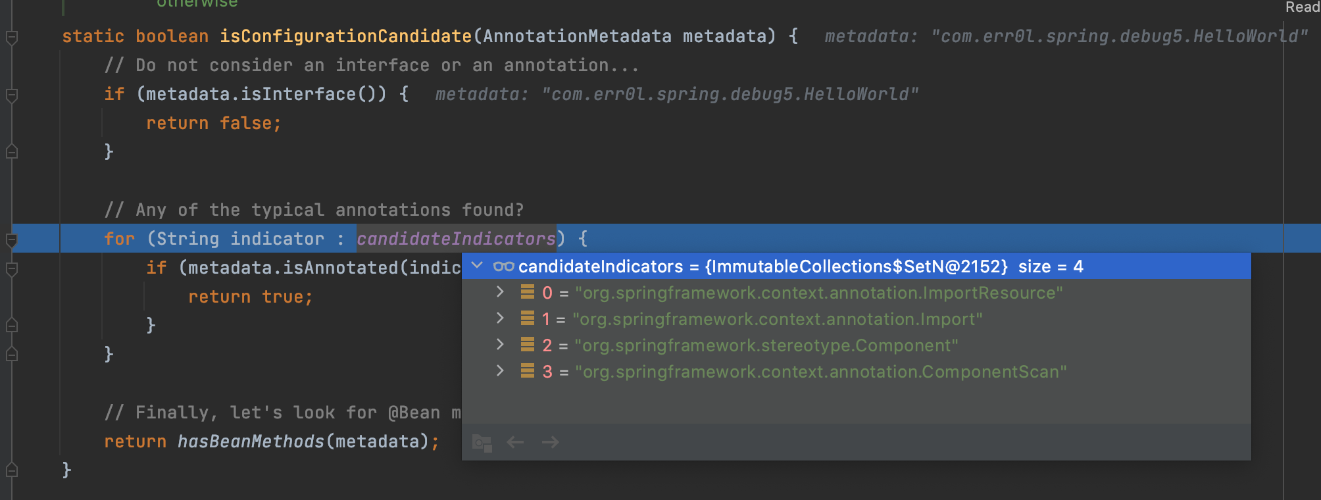
Task: Click the back arrow in popup footer
Action: 516,442
